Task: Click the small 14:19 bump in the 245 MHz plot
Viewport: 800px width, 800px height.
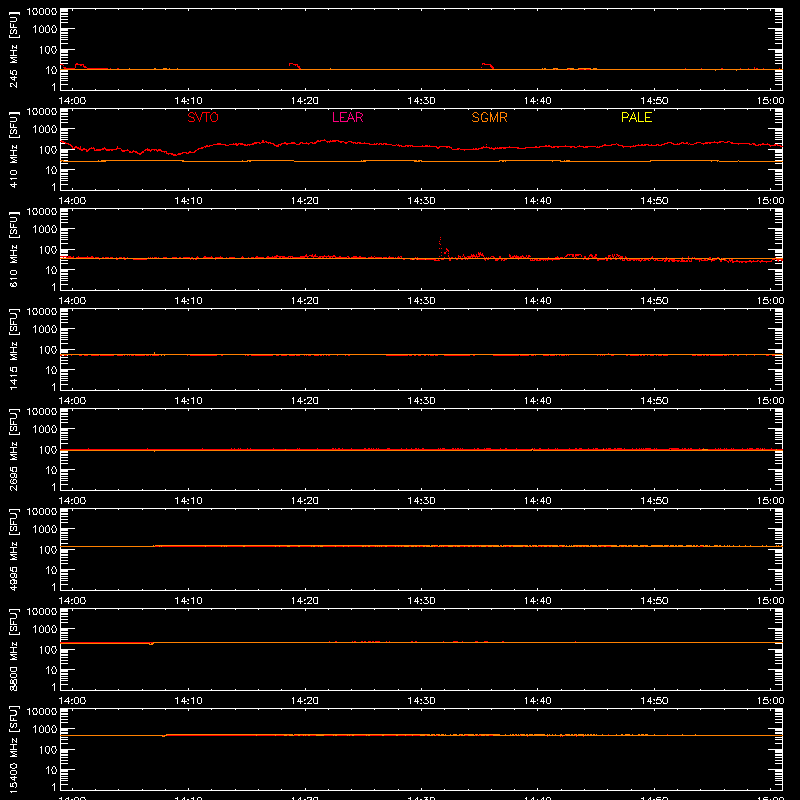Action: pos(294,66)
